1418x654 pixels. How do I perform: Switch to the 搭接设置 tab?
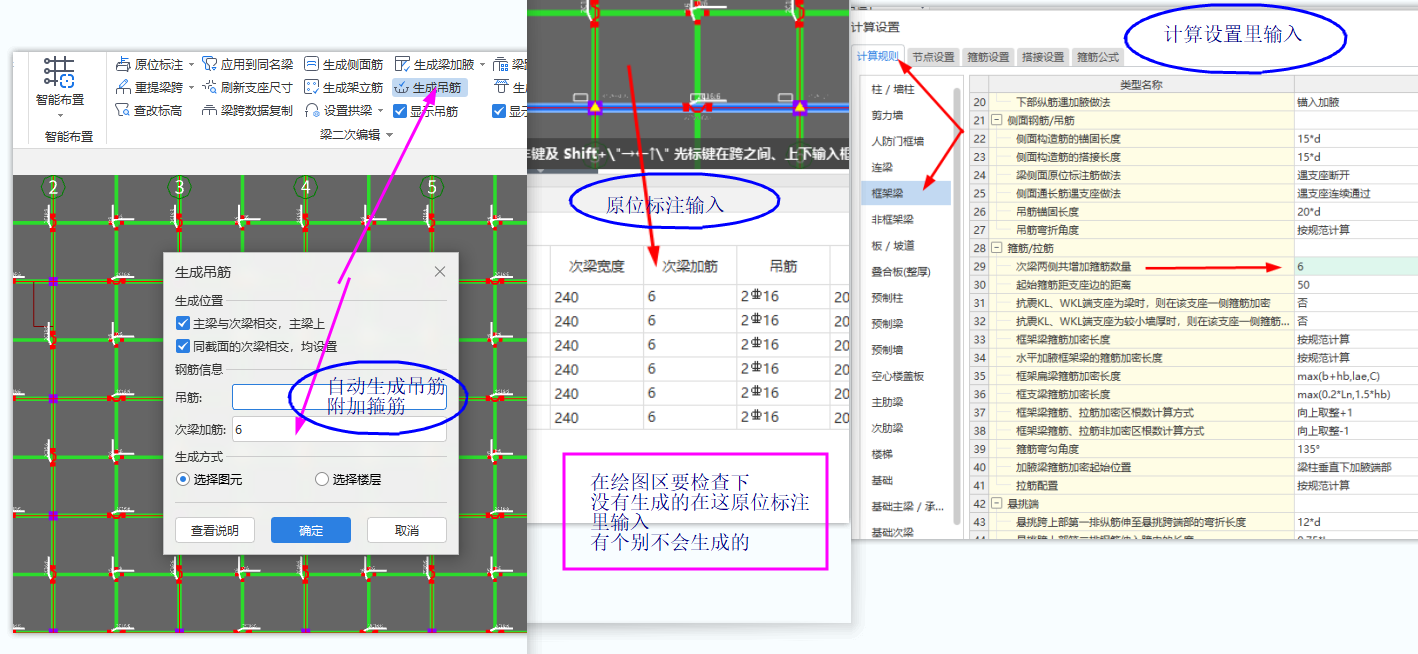[x=1042, y=57]
